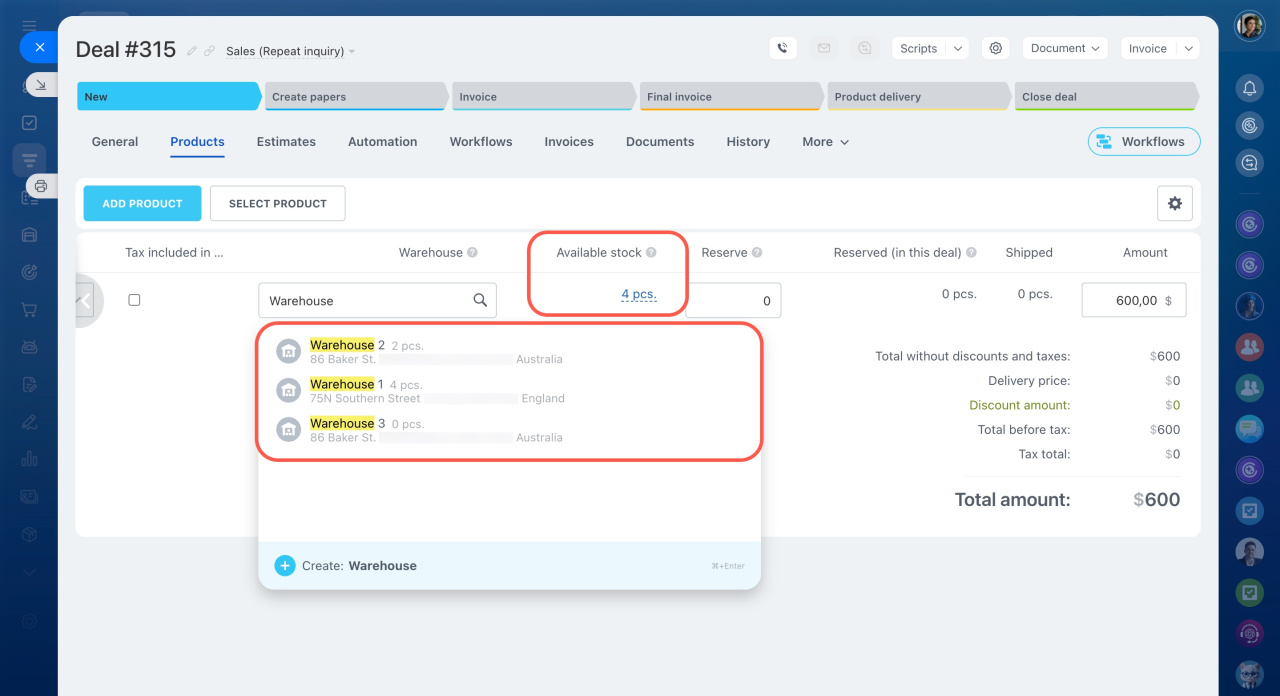Click the 4 pcs. available stock link
Viewport: 1280px width, 696px height.
point(638,295)
